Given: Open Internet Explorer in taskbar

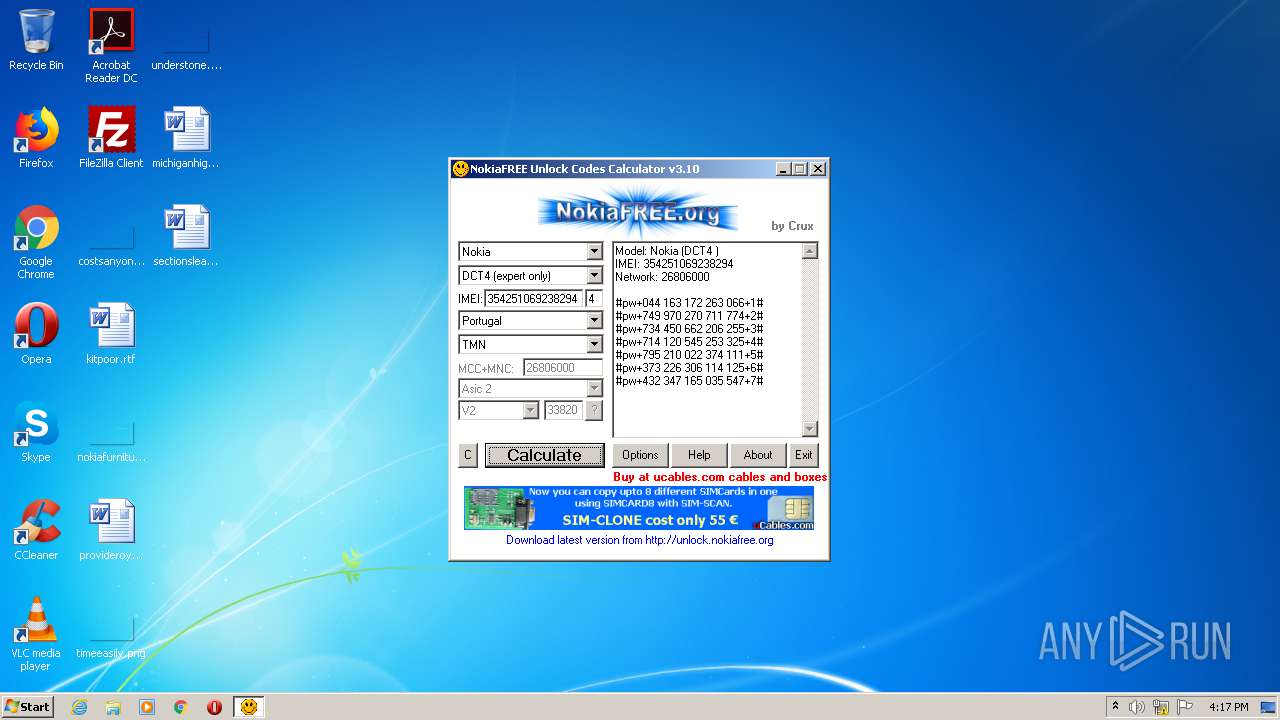Looking at the screenshot, I should point(79,707).
